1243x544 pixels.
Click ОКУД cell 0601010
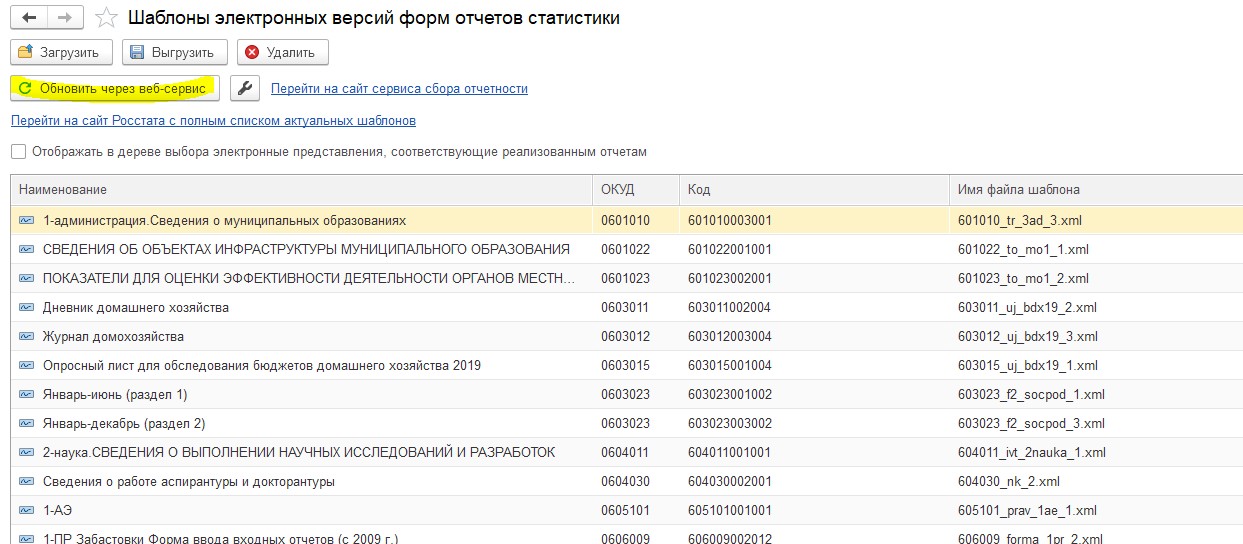[x=625, y=220]
